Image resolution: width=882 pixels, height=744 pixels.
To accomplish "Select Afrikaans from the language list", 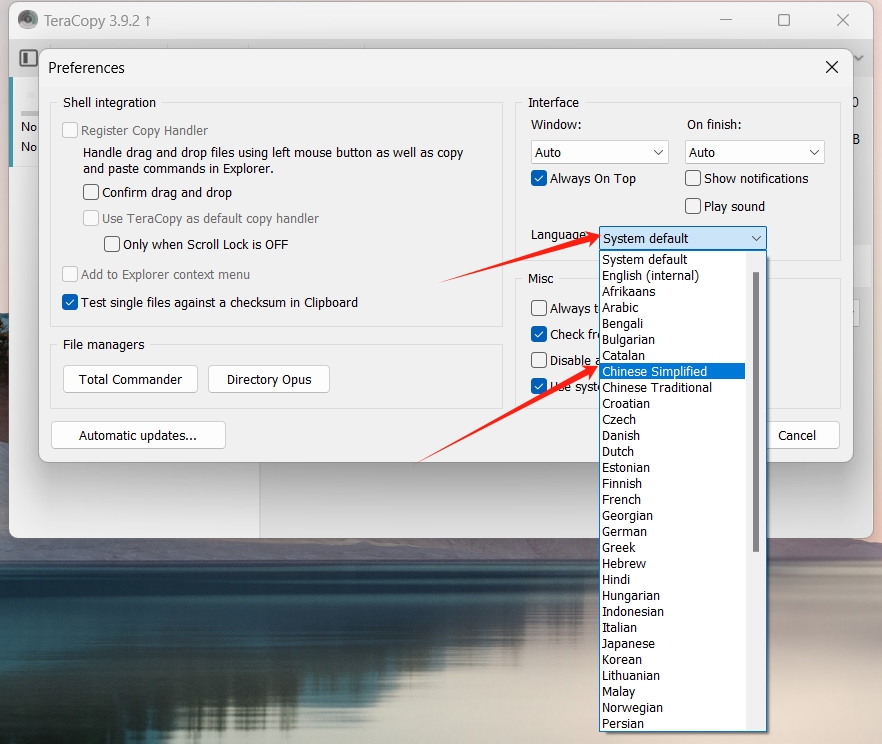I will click(x=673, y=292).
